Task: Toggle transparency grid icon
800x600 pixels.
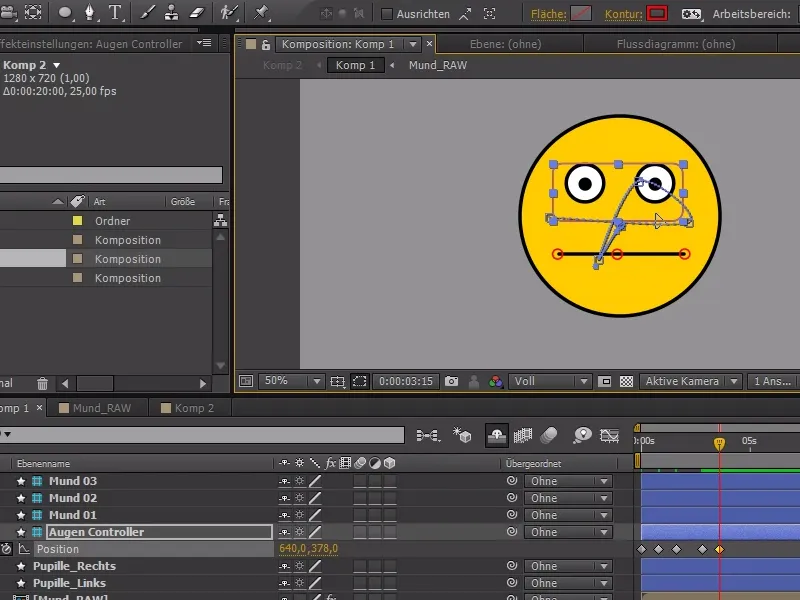Action: [627, 381]
